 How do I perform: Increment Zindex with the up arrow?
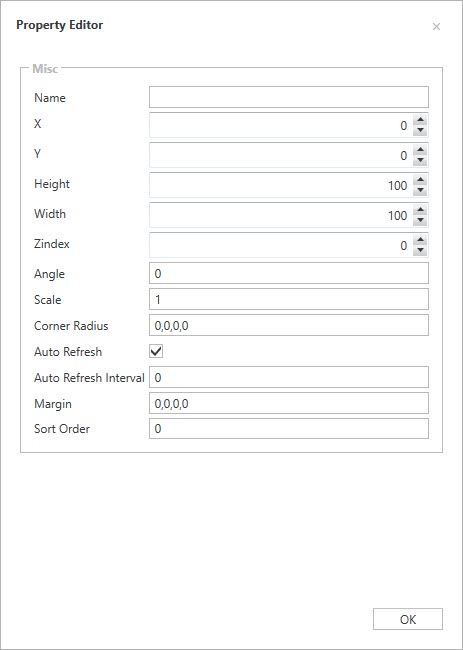pyautogui.click(x=420, y=240)
